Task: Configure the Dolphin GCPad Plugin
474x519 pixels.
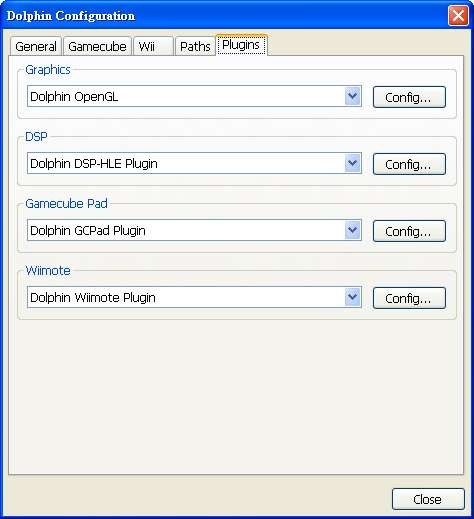Action: point(409,231)
